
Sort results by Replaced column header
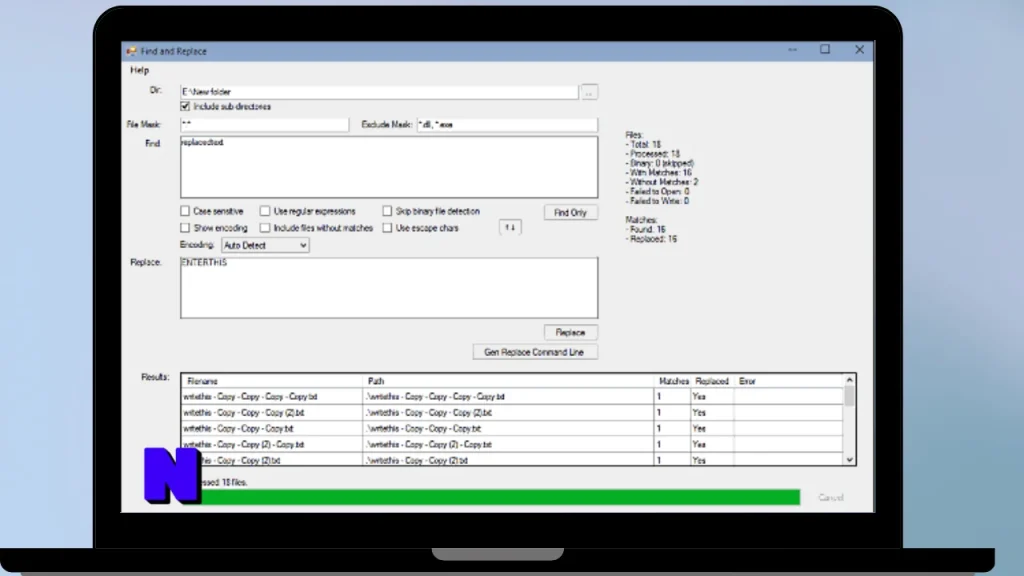[712, 381]
